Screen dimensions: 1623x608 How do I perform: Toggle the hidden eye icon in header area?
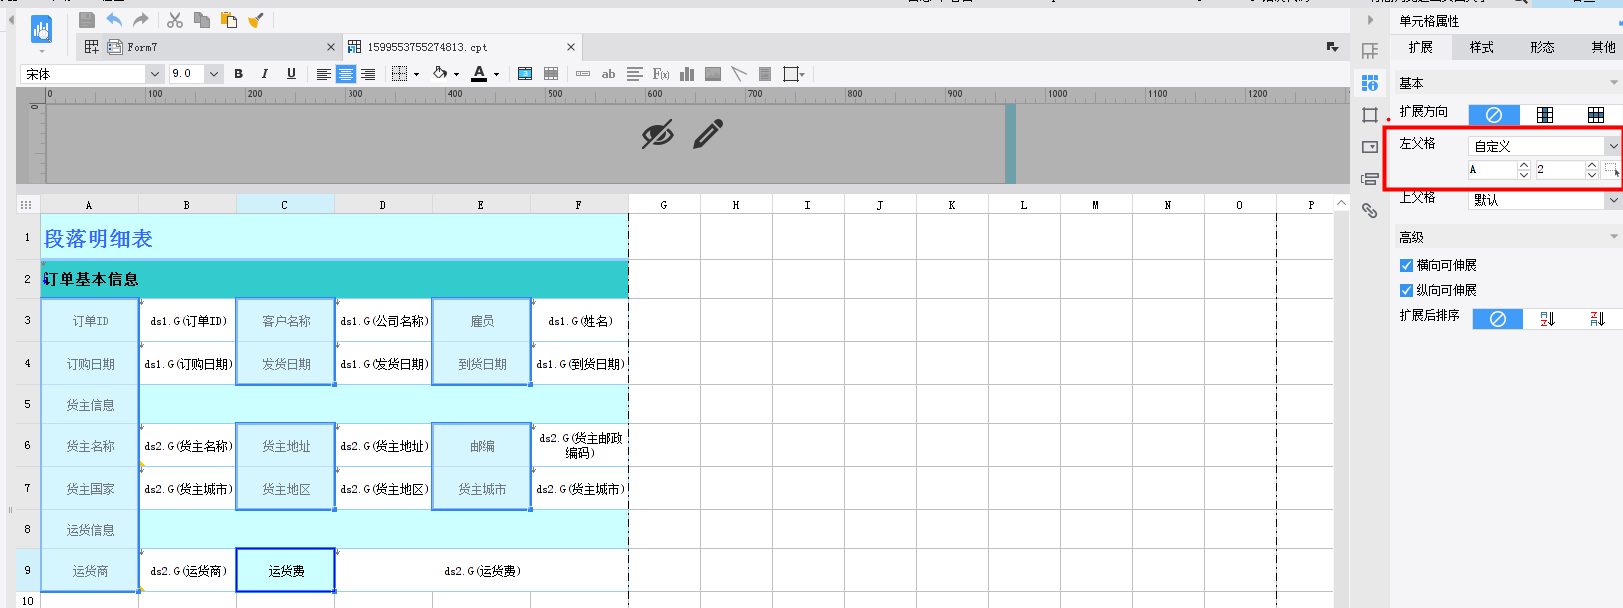coord(657,134)
